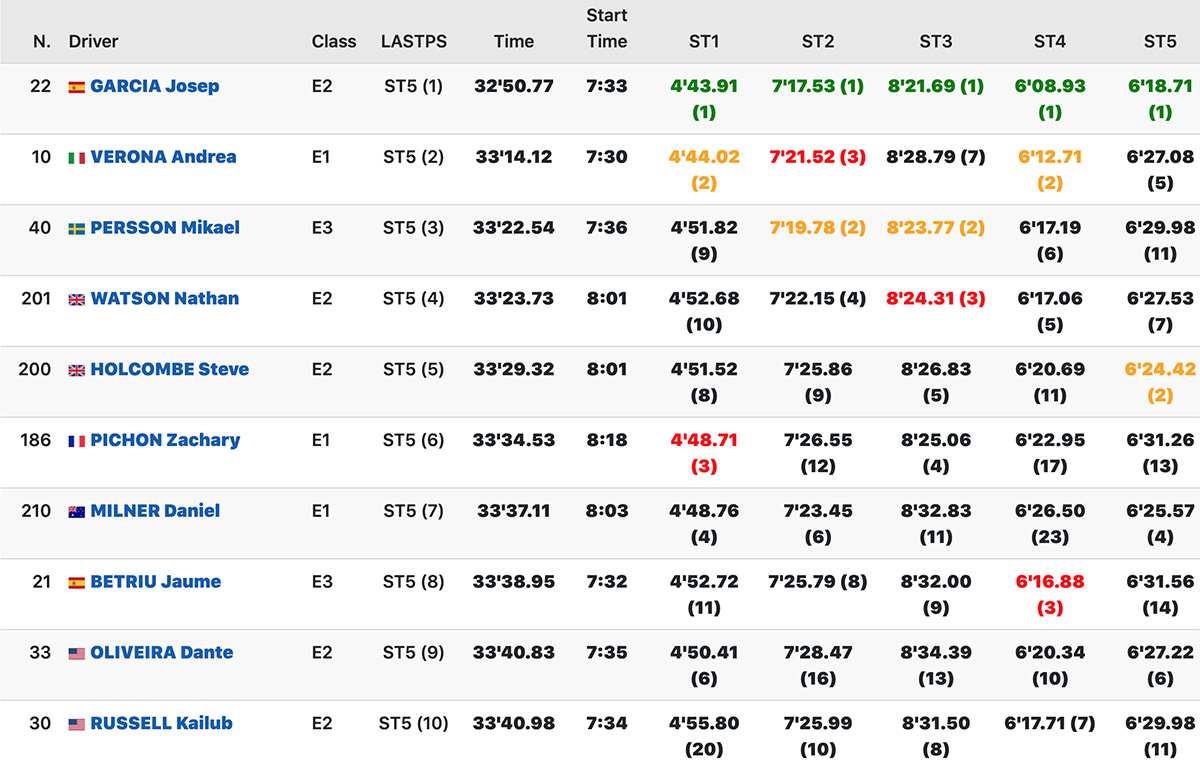Click ST5 (10) last stage cell
The height and width of the screenshot is (769, 1200).
click(x=414, y=725)
